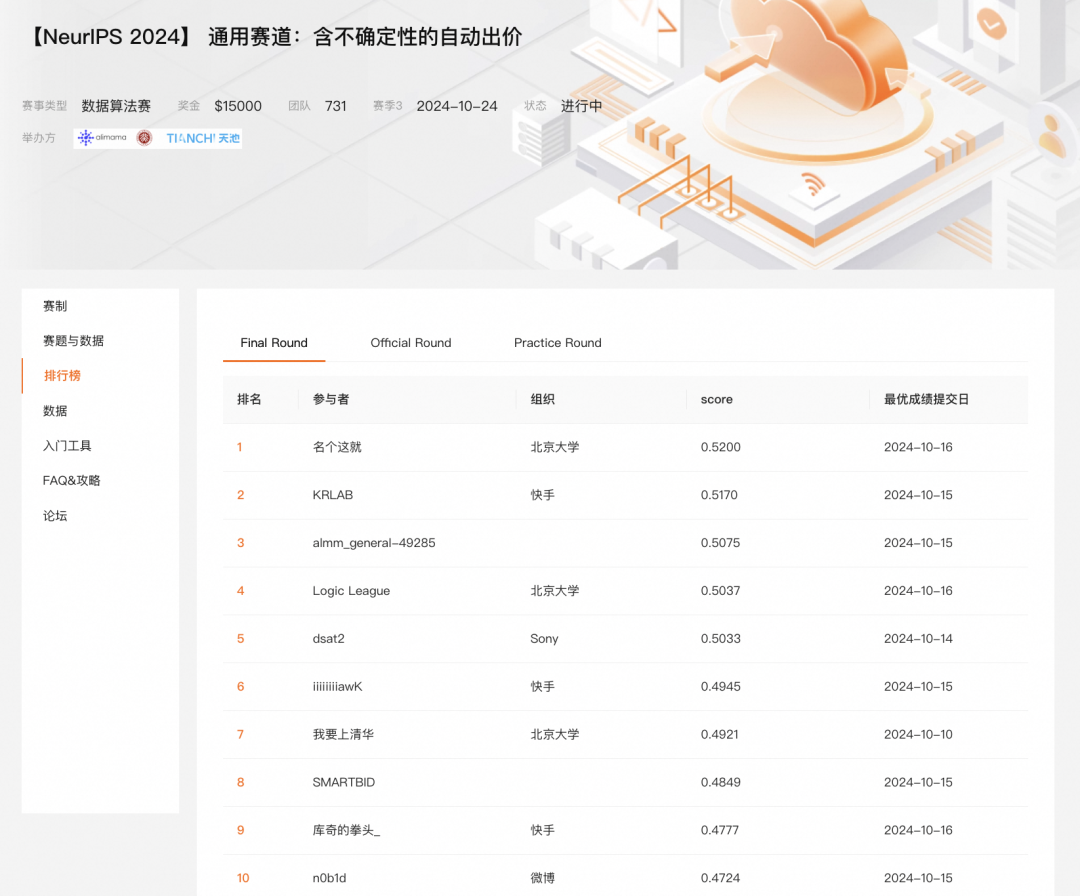Select participant dsat2

point(329,638)
